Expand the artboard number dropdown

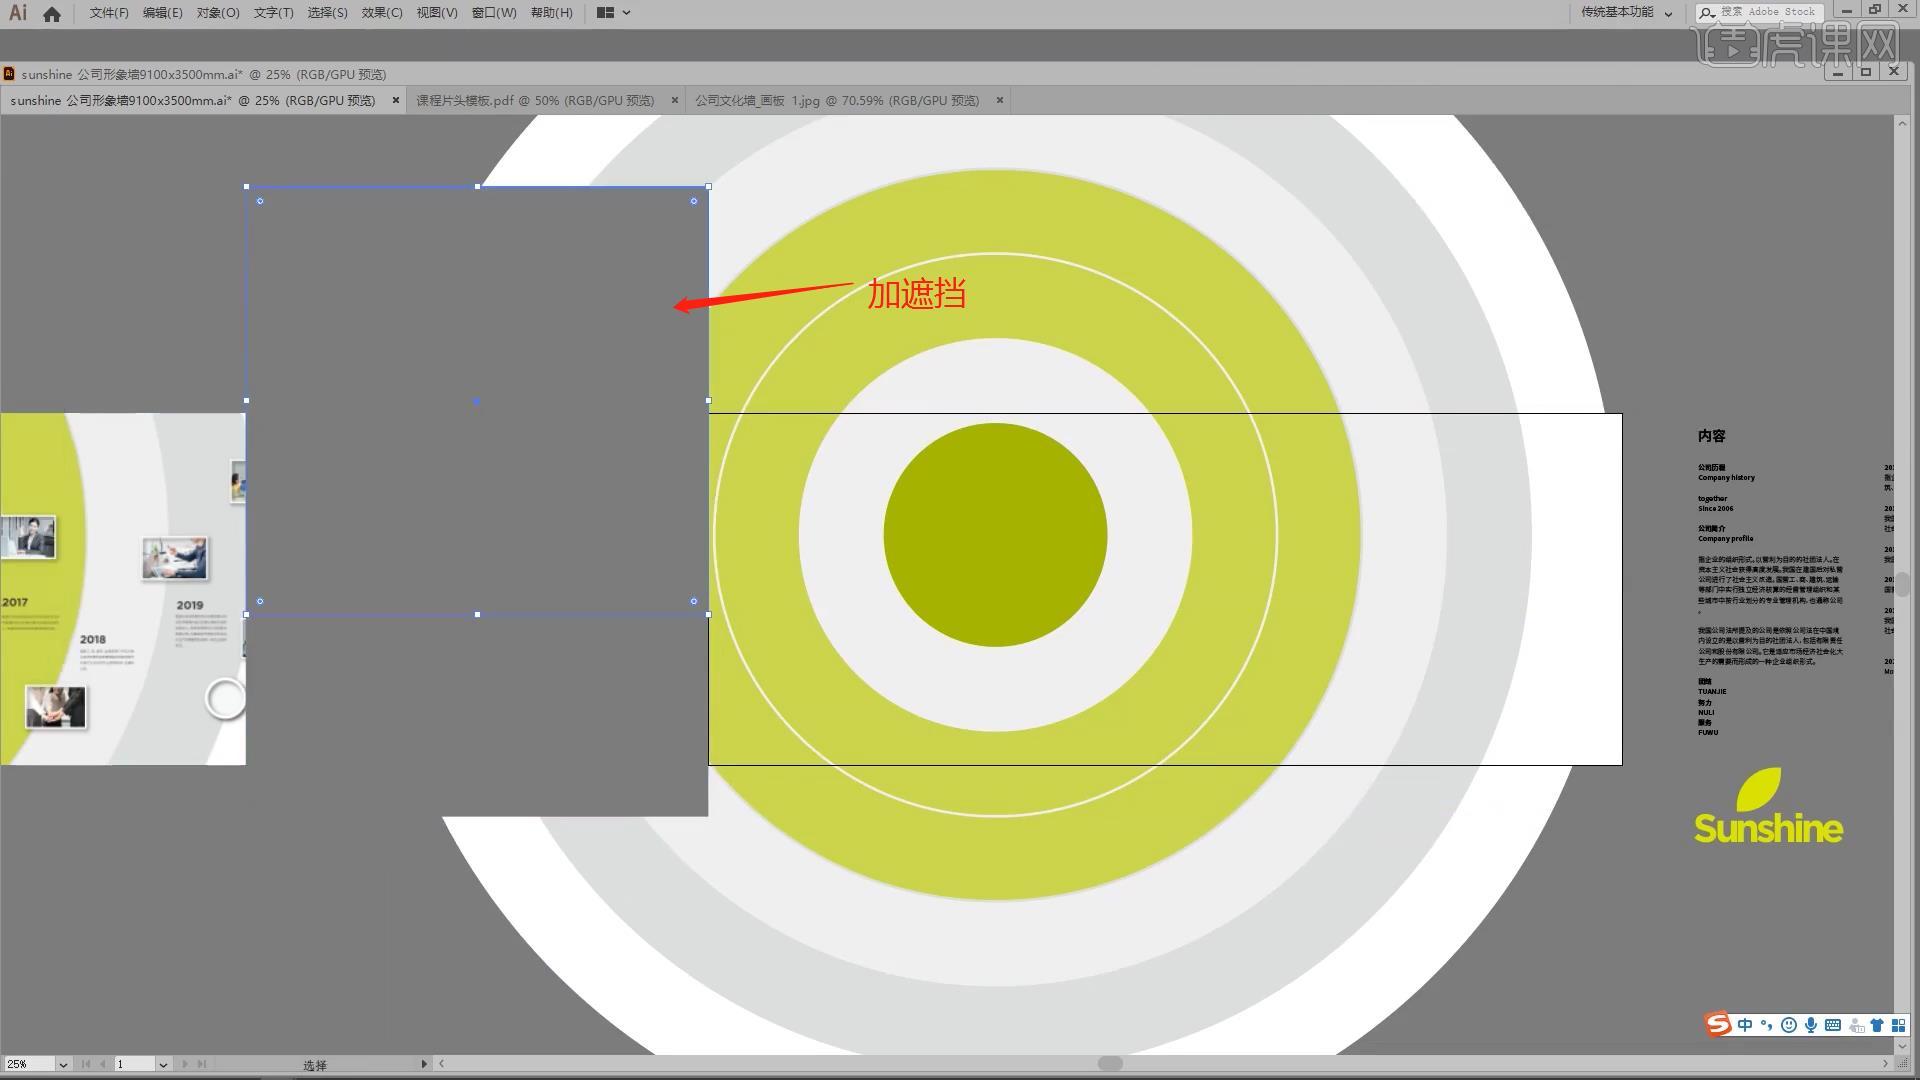(x=163, y=1064)
